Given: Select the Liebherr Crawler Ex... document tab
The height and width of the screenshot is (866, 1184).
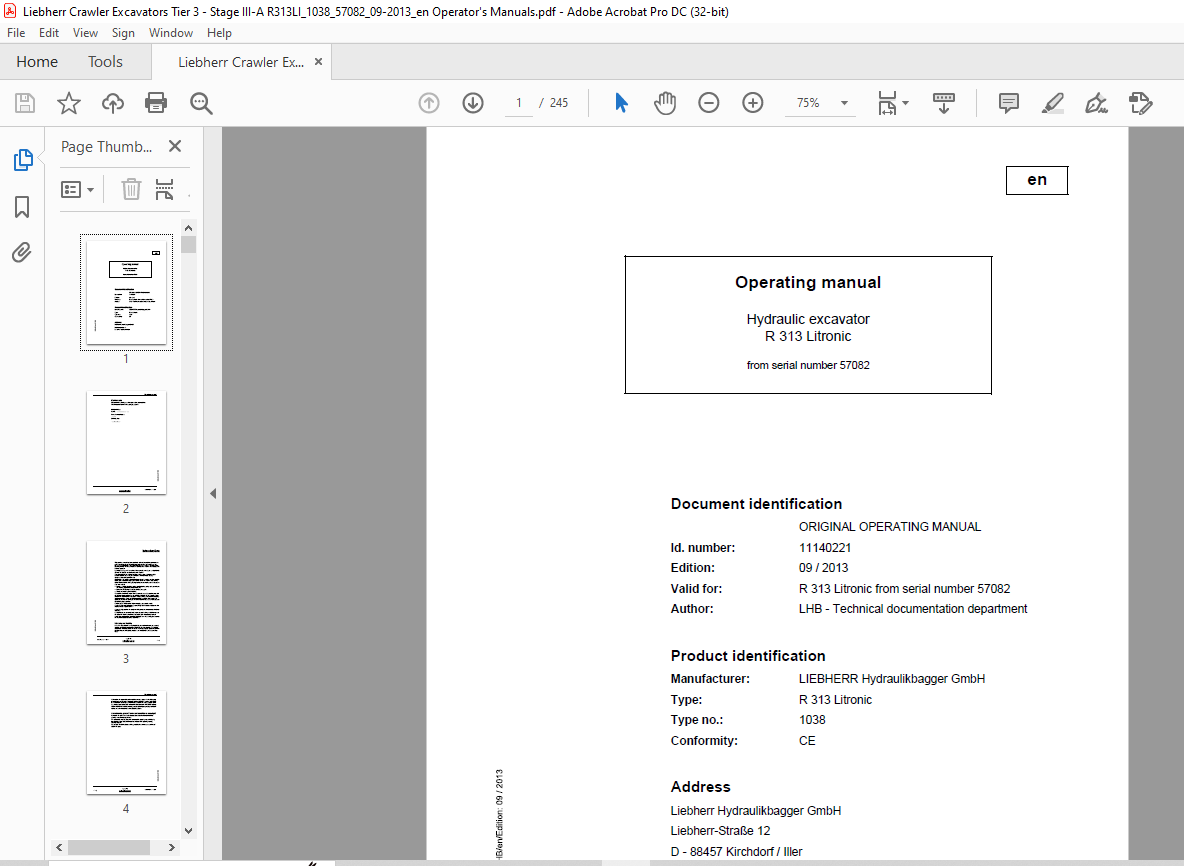Looking at the screenshot, I should (241, 62).
